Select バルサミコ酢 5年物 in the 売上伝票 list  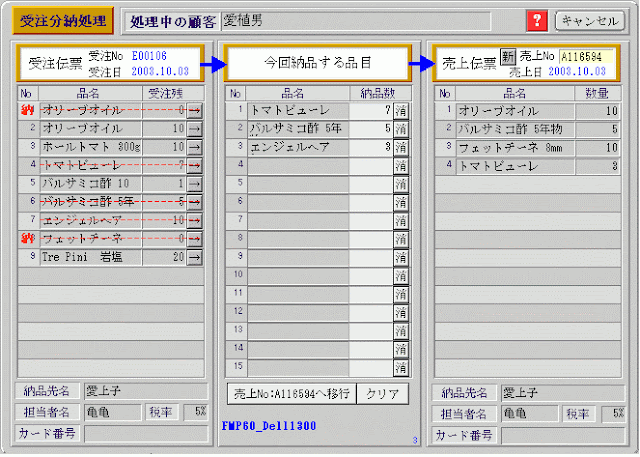[515, 129]
